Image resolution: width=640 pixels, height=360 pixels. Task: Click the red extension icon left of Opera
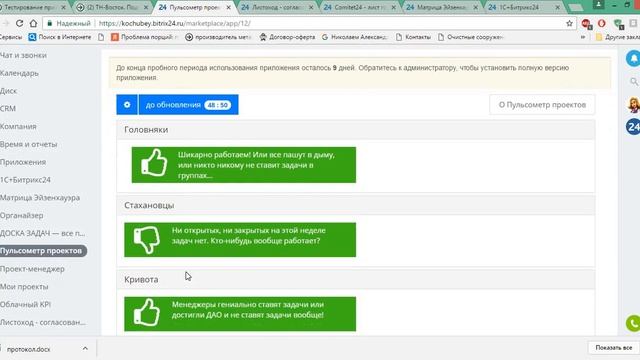(587, 24)
